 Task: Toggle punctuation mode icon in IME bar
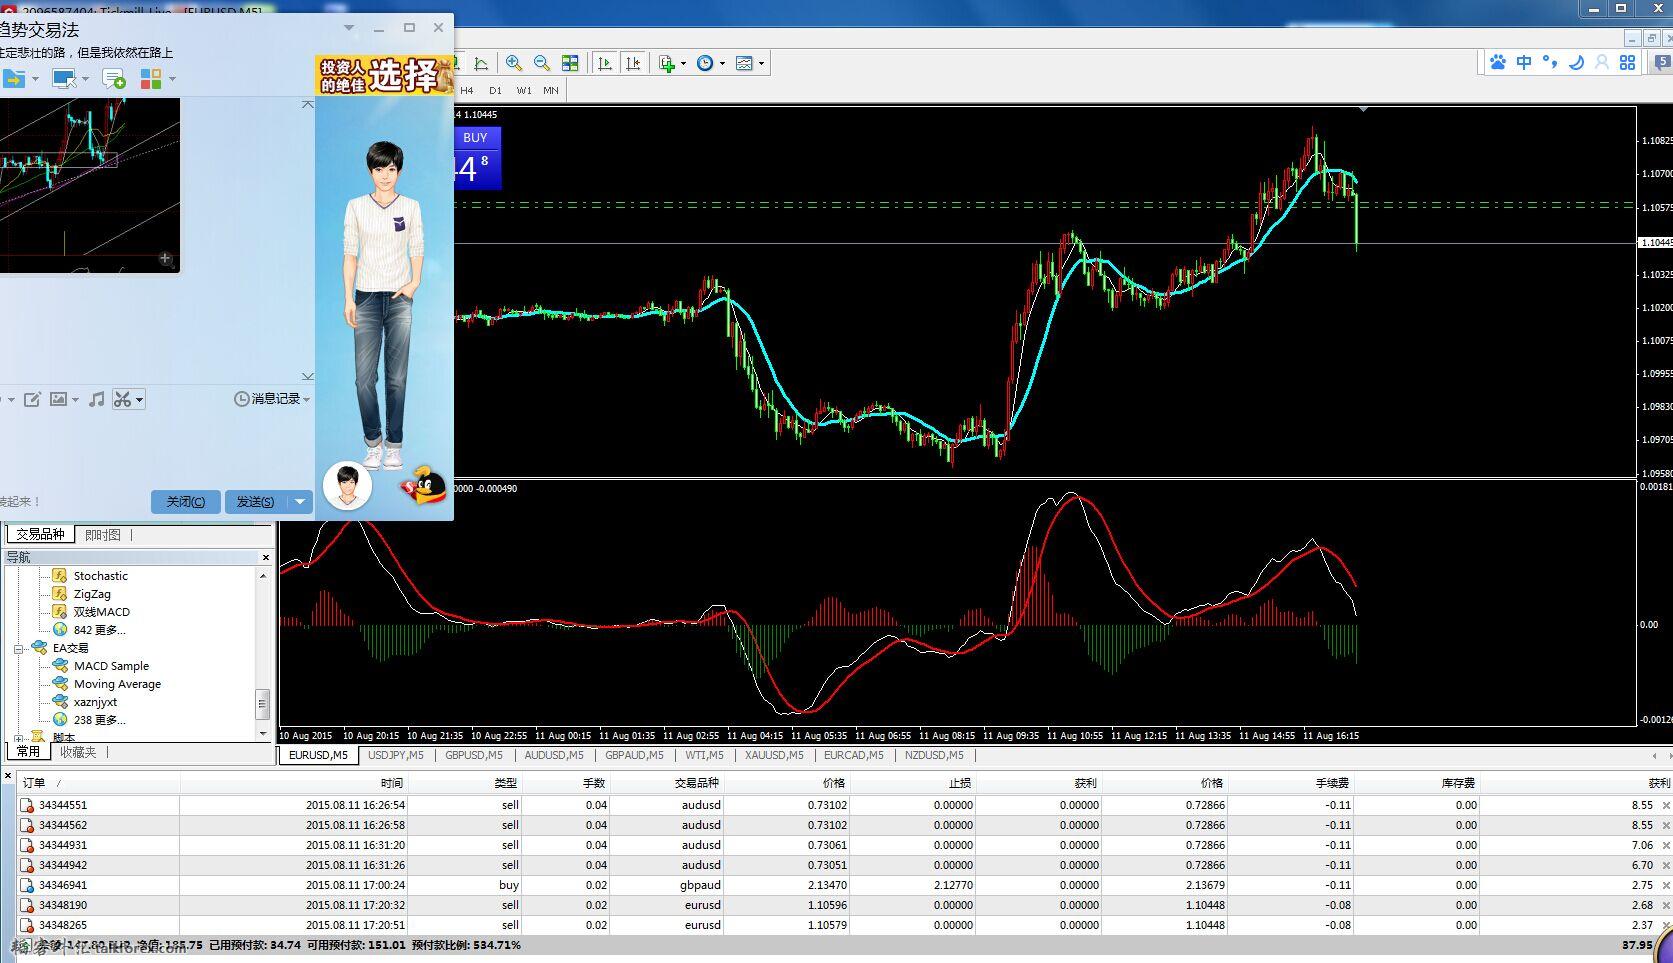pos(1550,62)
